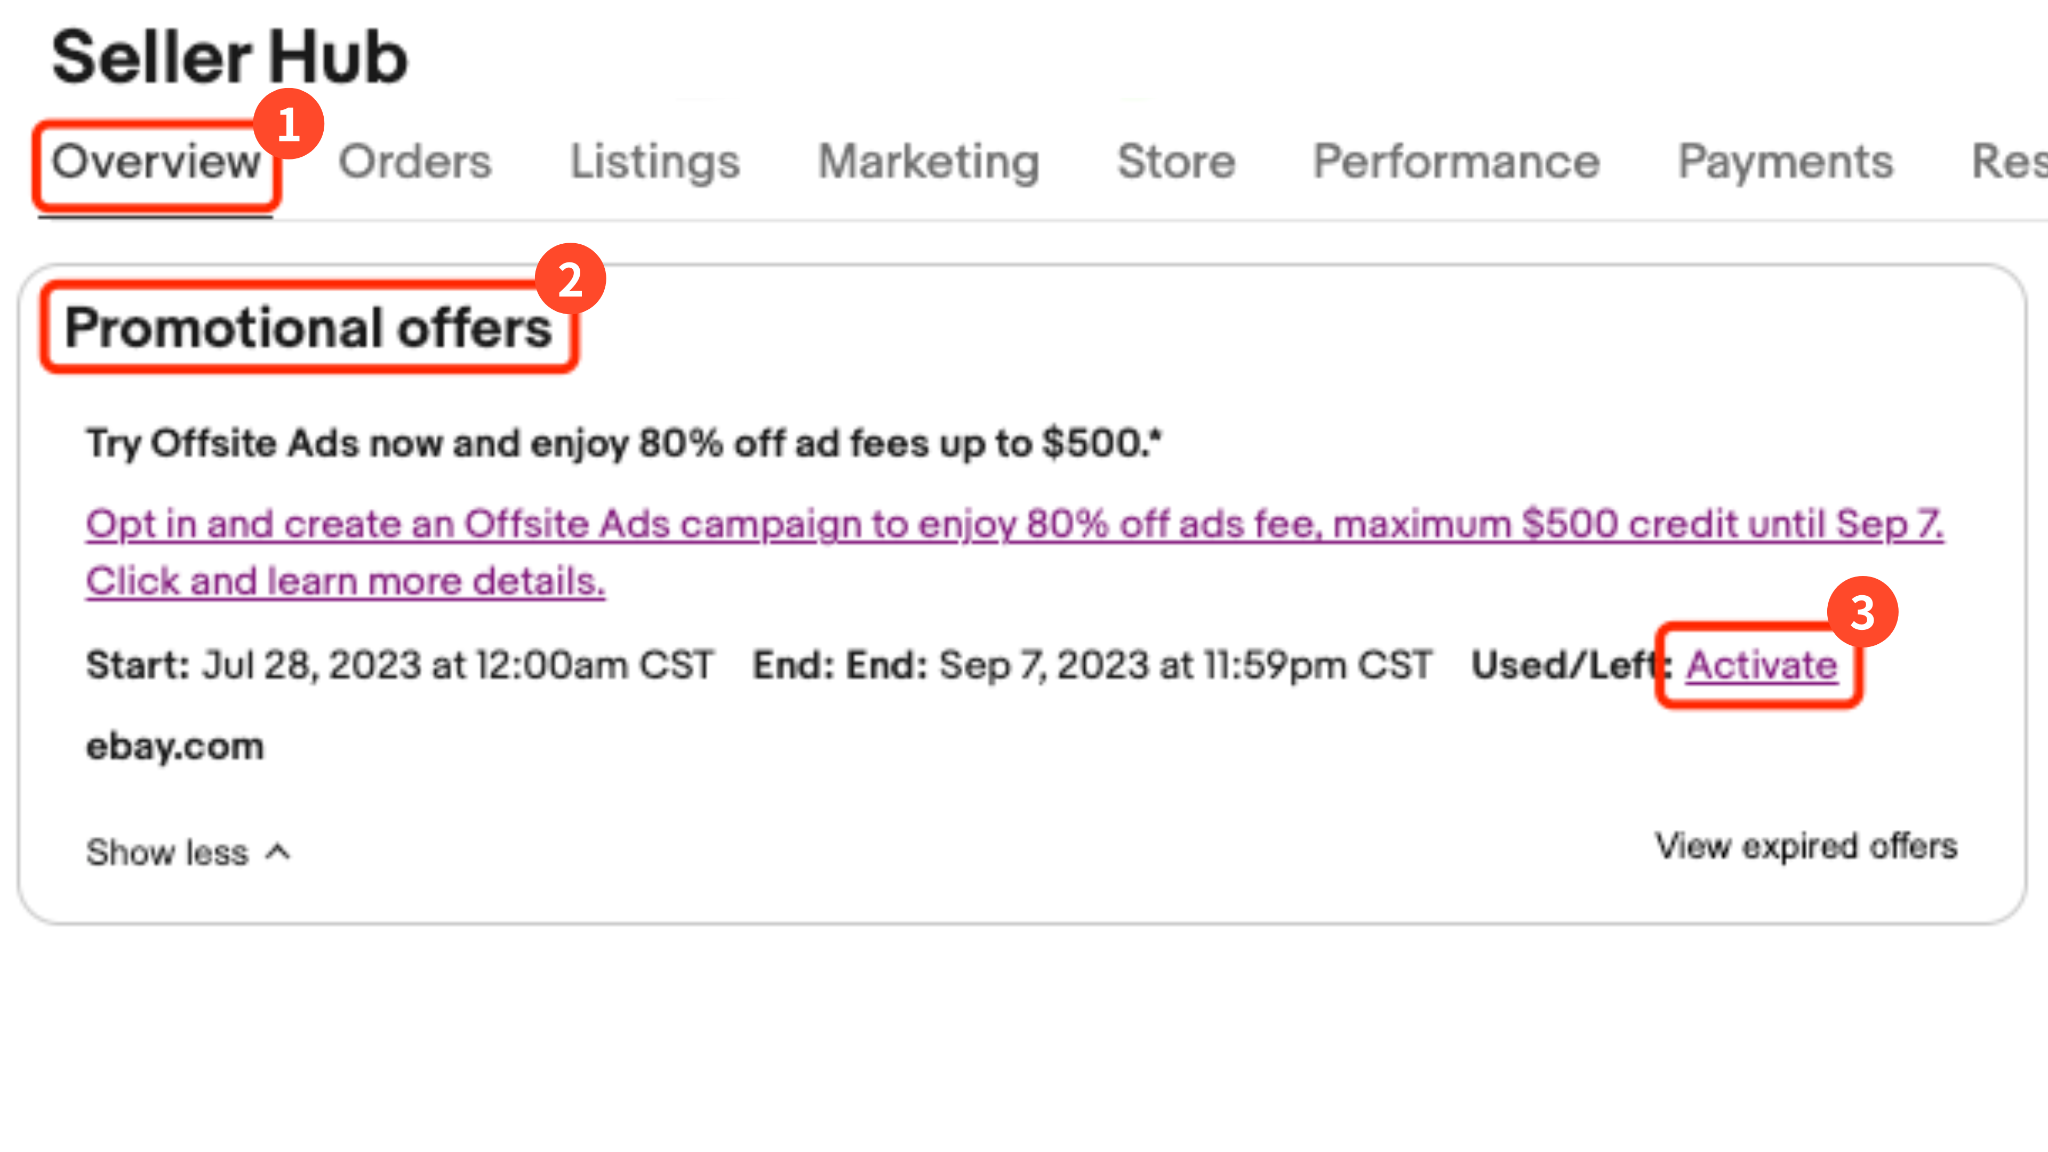The height and width of the screenshot is (1152, 2048).
Task: Switch to the Orders tab
Action: 415,162
